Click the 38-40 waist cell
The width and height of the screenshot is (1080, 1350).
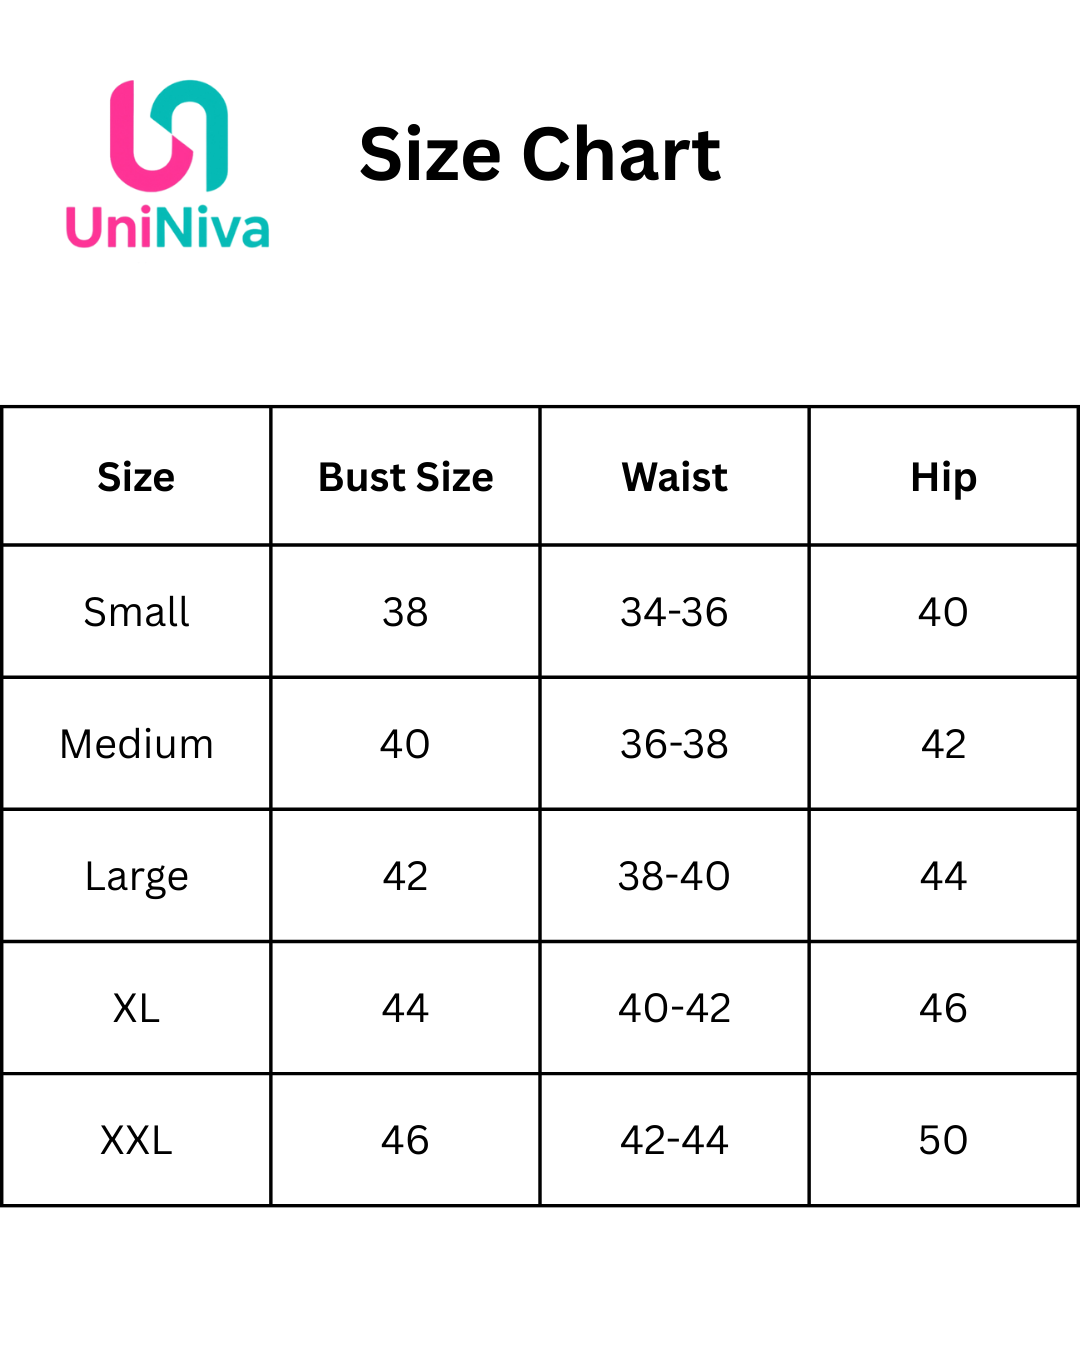click(674, 876)
